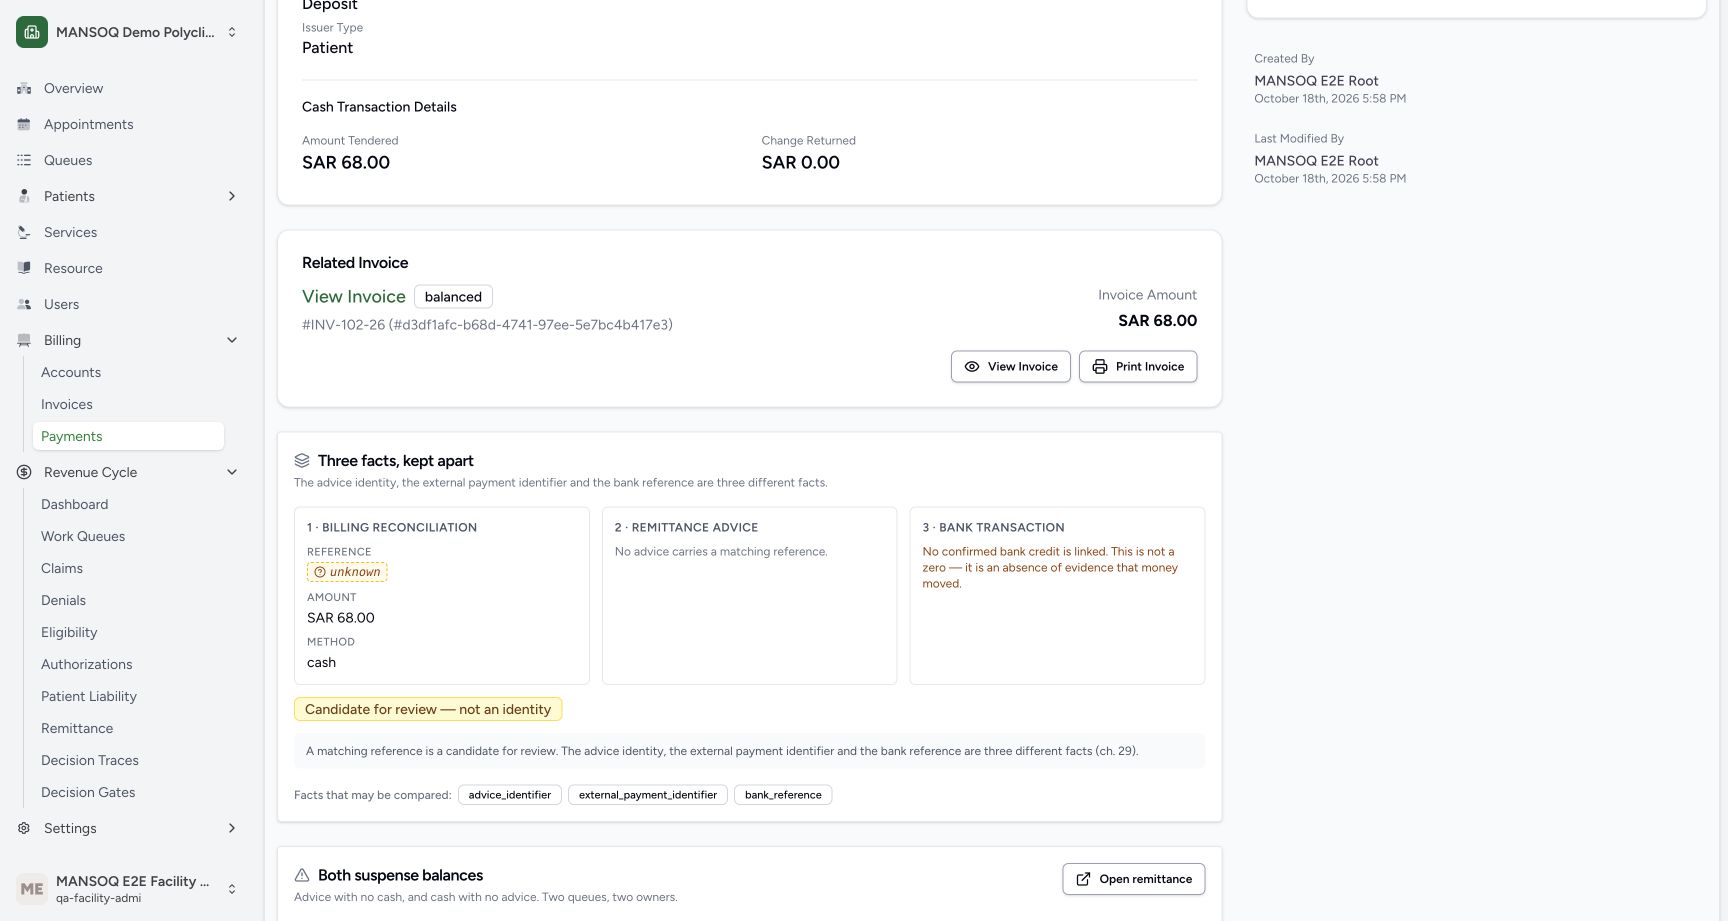1728x921 pixels.
Task: Open Claims page
Action: 62,568
